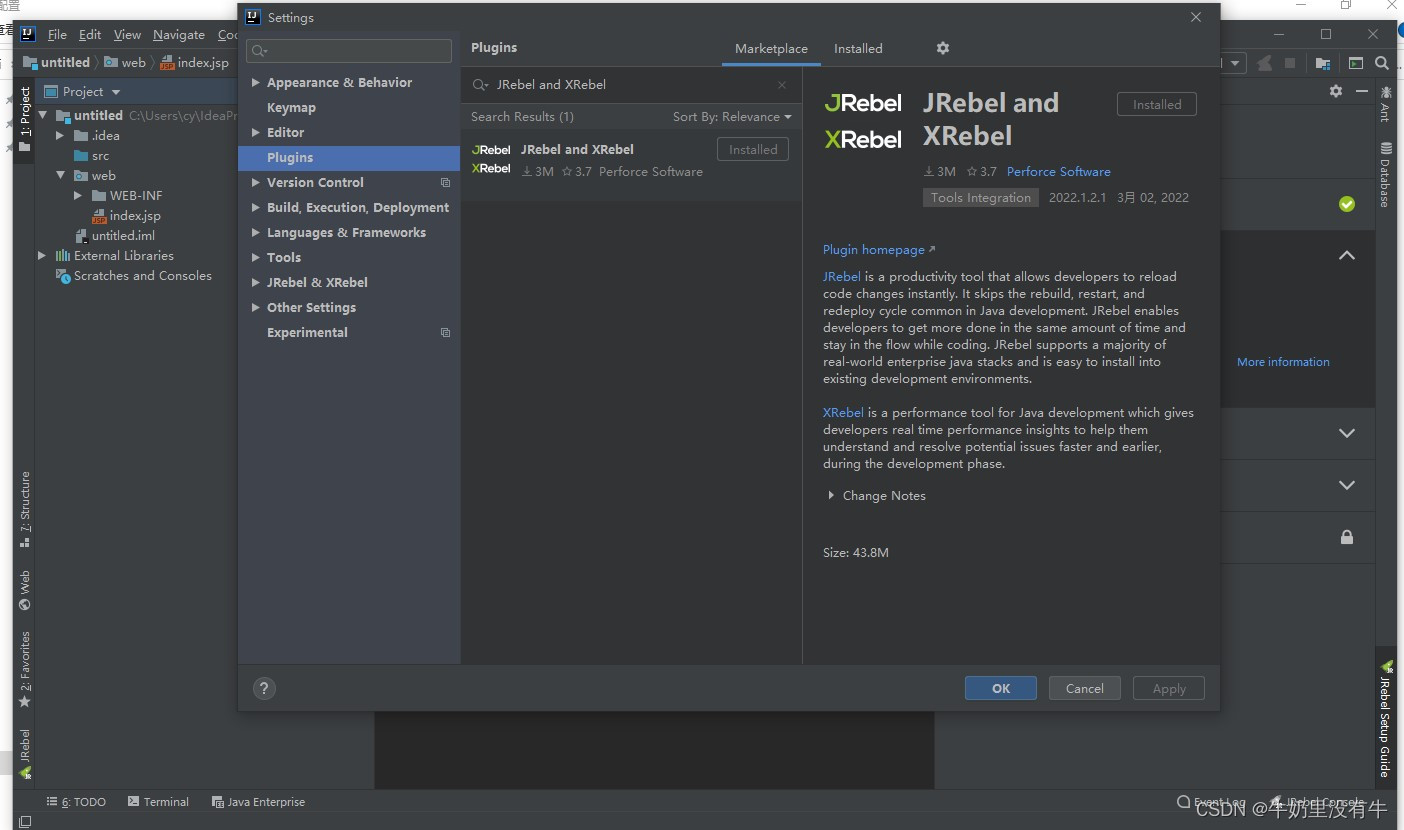Open the settings gear in Plugins header
This screenshot has width=1404, height=830.
tap(942, 48)
